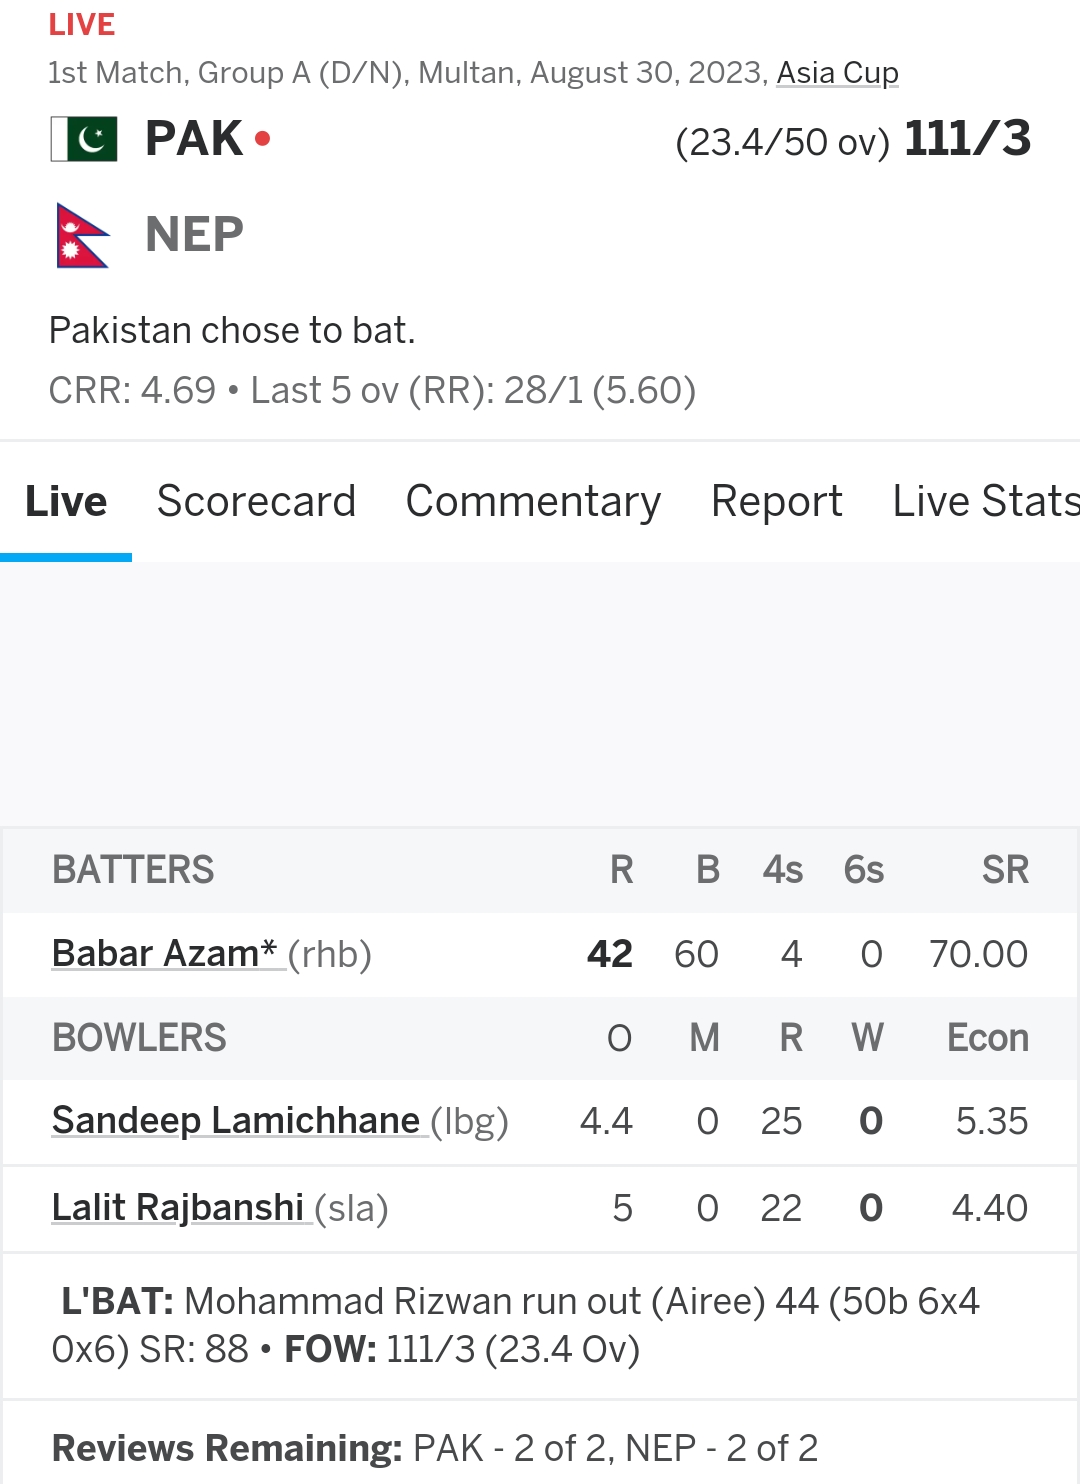Image resolution: width=1080 pixels, height=1484 pixels.
Task: Open the Asia Cup link
Action: pyautogui.click(x=837, y=73)
